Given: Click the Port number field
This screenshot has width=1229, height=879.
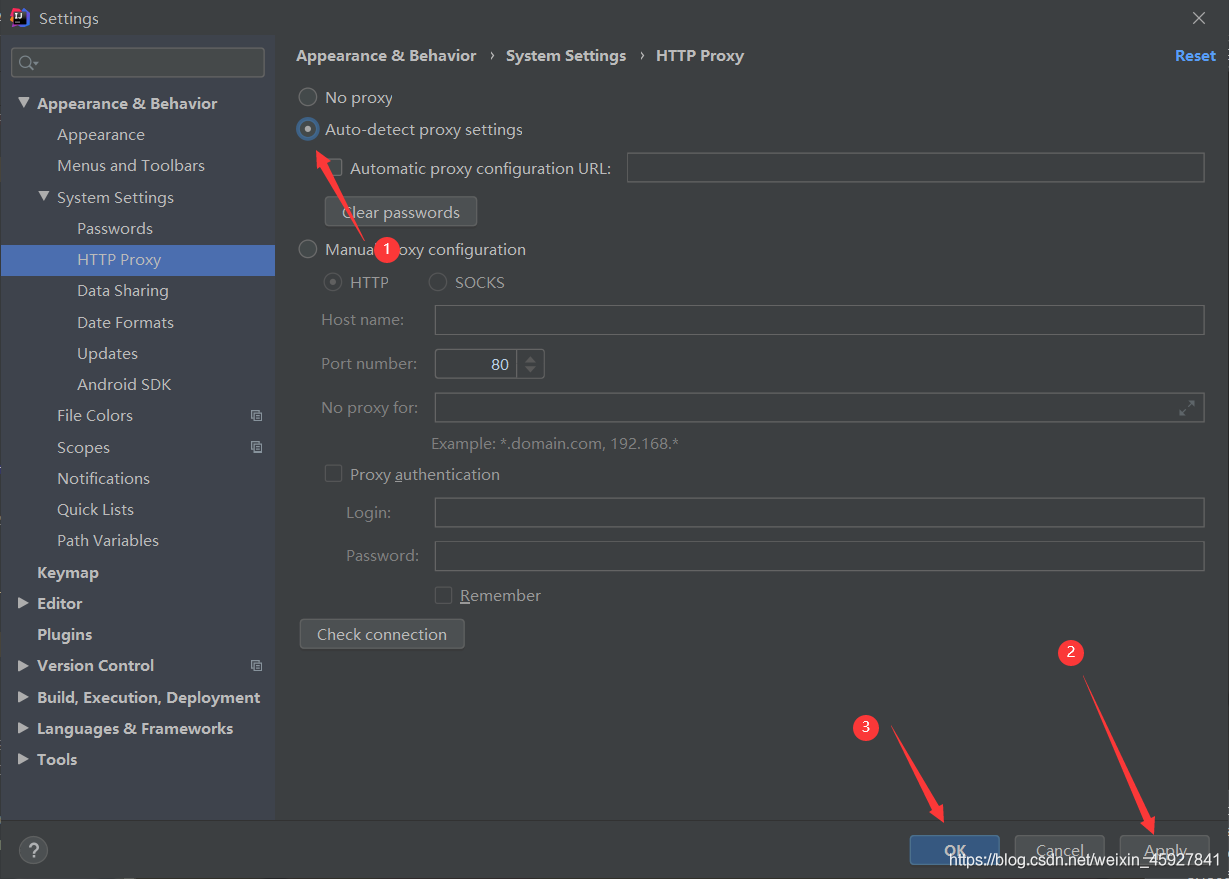Looking at the screenshot, I should pos(476,364).
